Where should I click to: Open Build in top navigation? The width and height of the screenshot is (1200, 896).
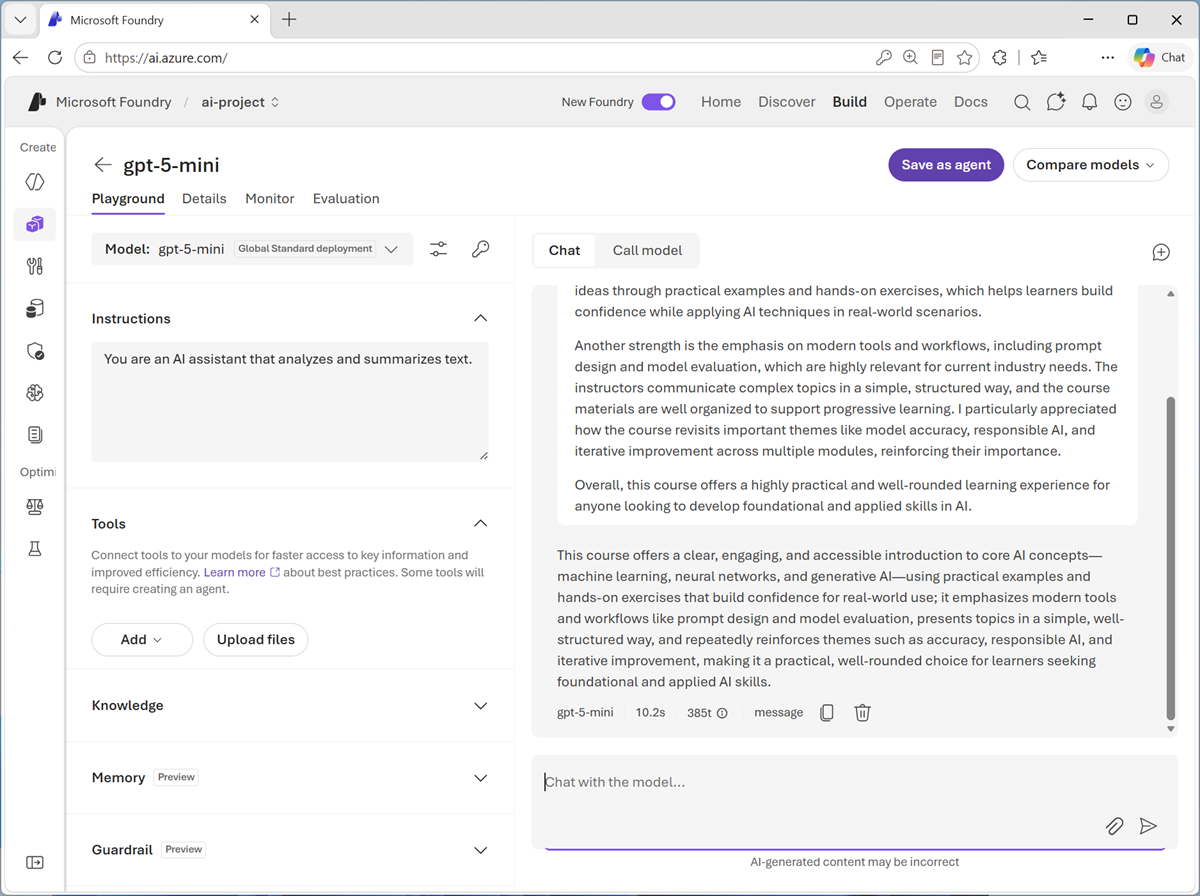(x=850, y=102)
